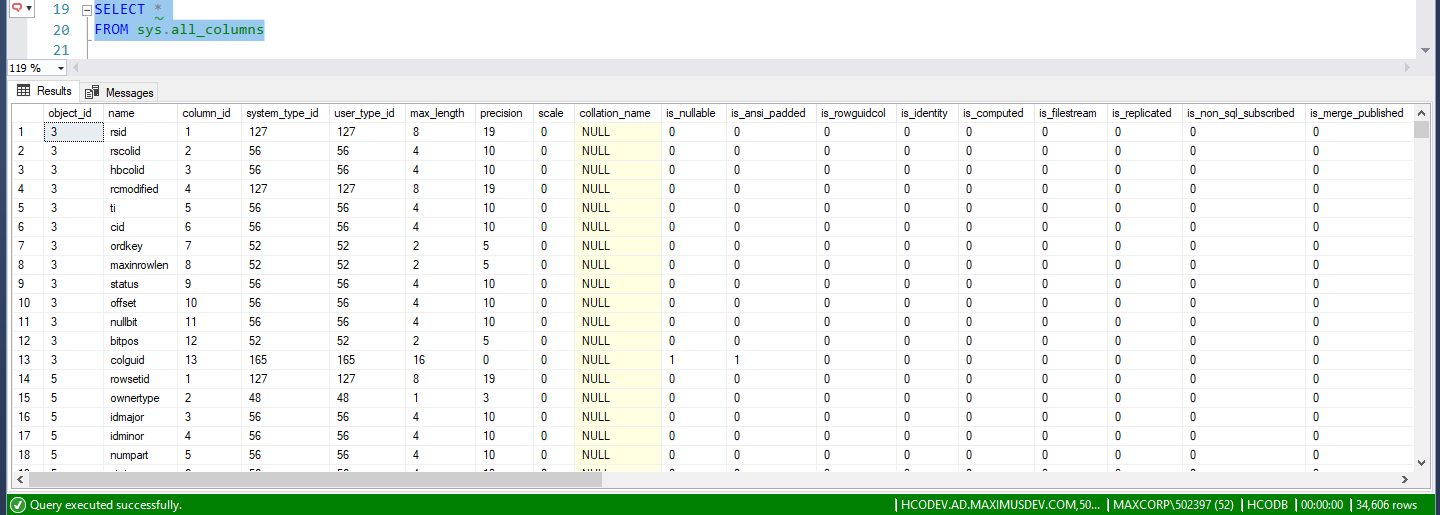Select the is_nullable column header
1440x515 pixels.
click(693, 113)
